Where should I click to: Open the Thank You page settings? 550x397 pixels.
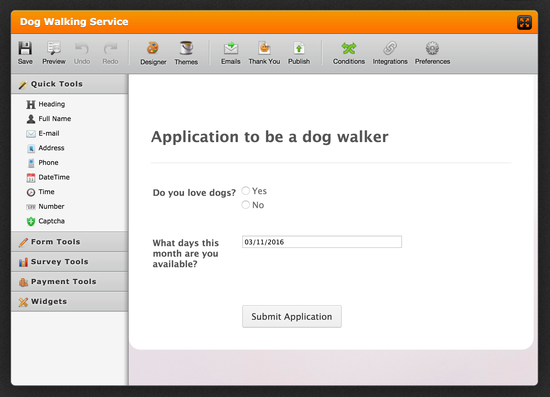(264, 53)
